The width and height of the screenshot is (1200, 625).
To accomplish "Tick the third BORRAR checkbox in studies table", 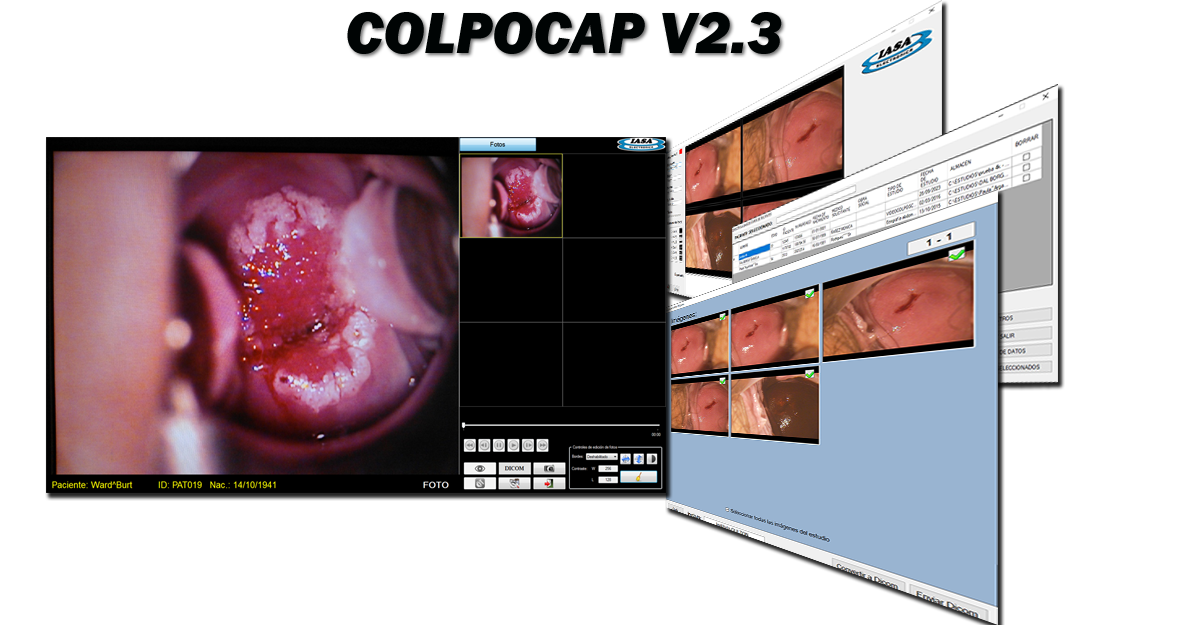I will click(x=1025, y=177).
